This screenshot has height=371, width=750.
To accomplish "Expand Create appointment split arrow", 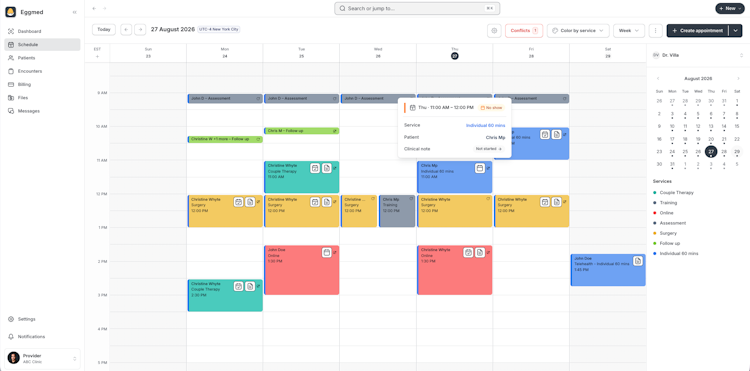I will pos(736,30).
